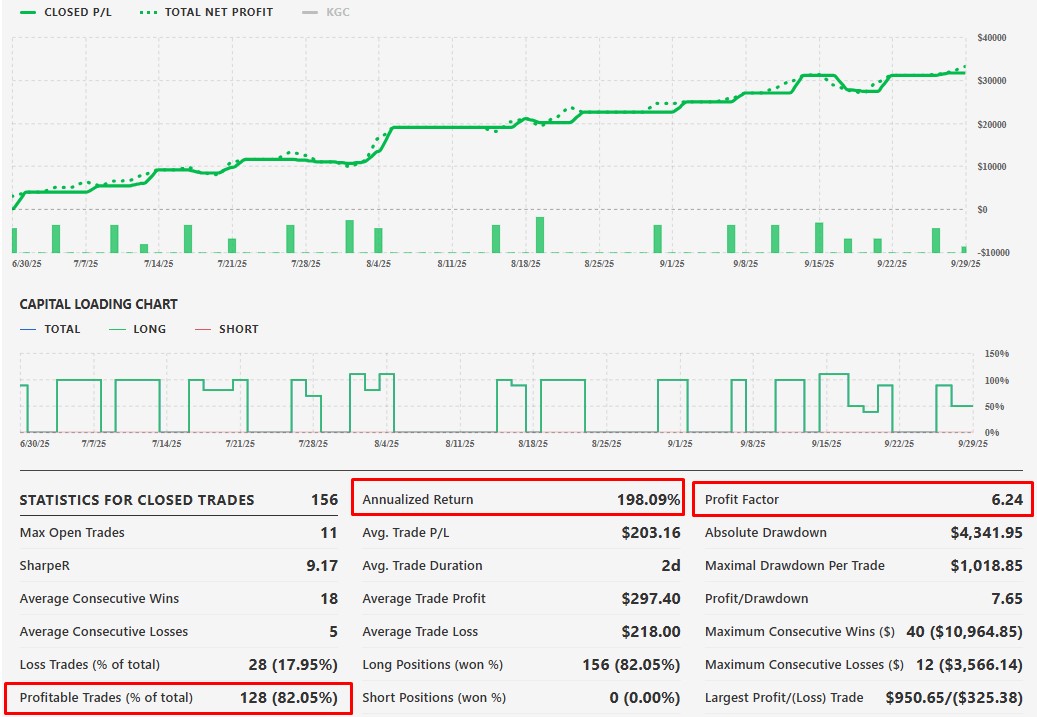Show the KGC series from legend

click(x=338, y=13)
